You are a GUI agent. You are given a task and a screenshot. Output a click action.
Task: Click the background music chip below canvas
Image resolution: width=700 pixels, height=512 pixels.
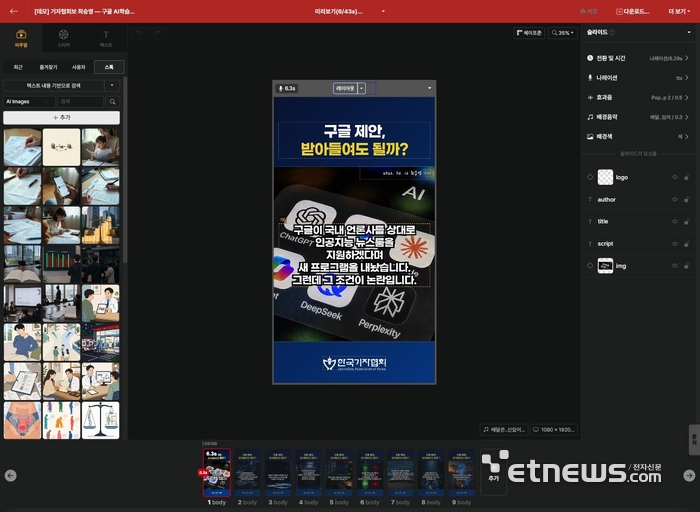tap(504, 429)
